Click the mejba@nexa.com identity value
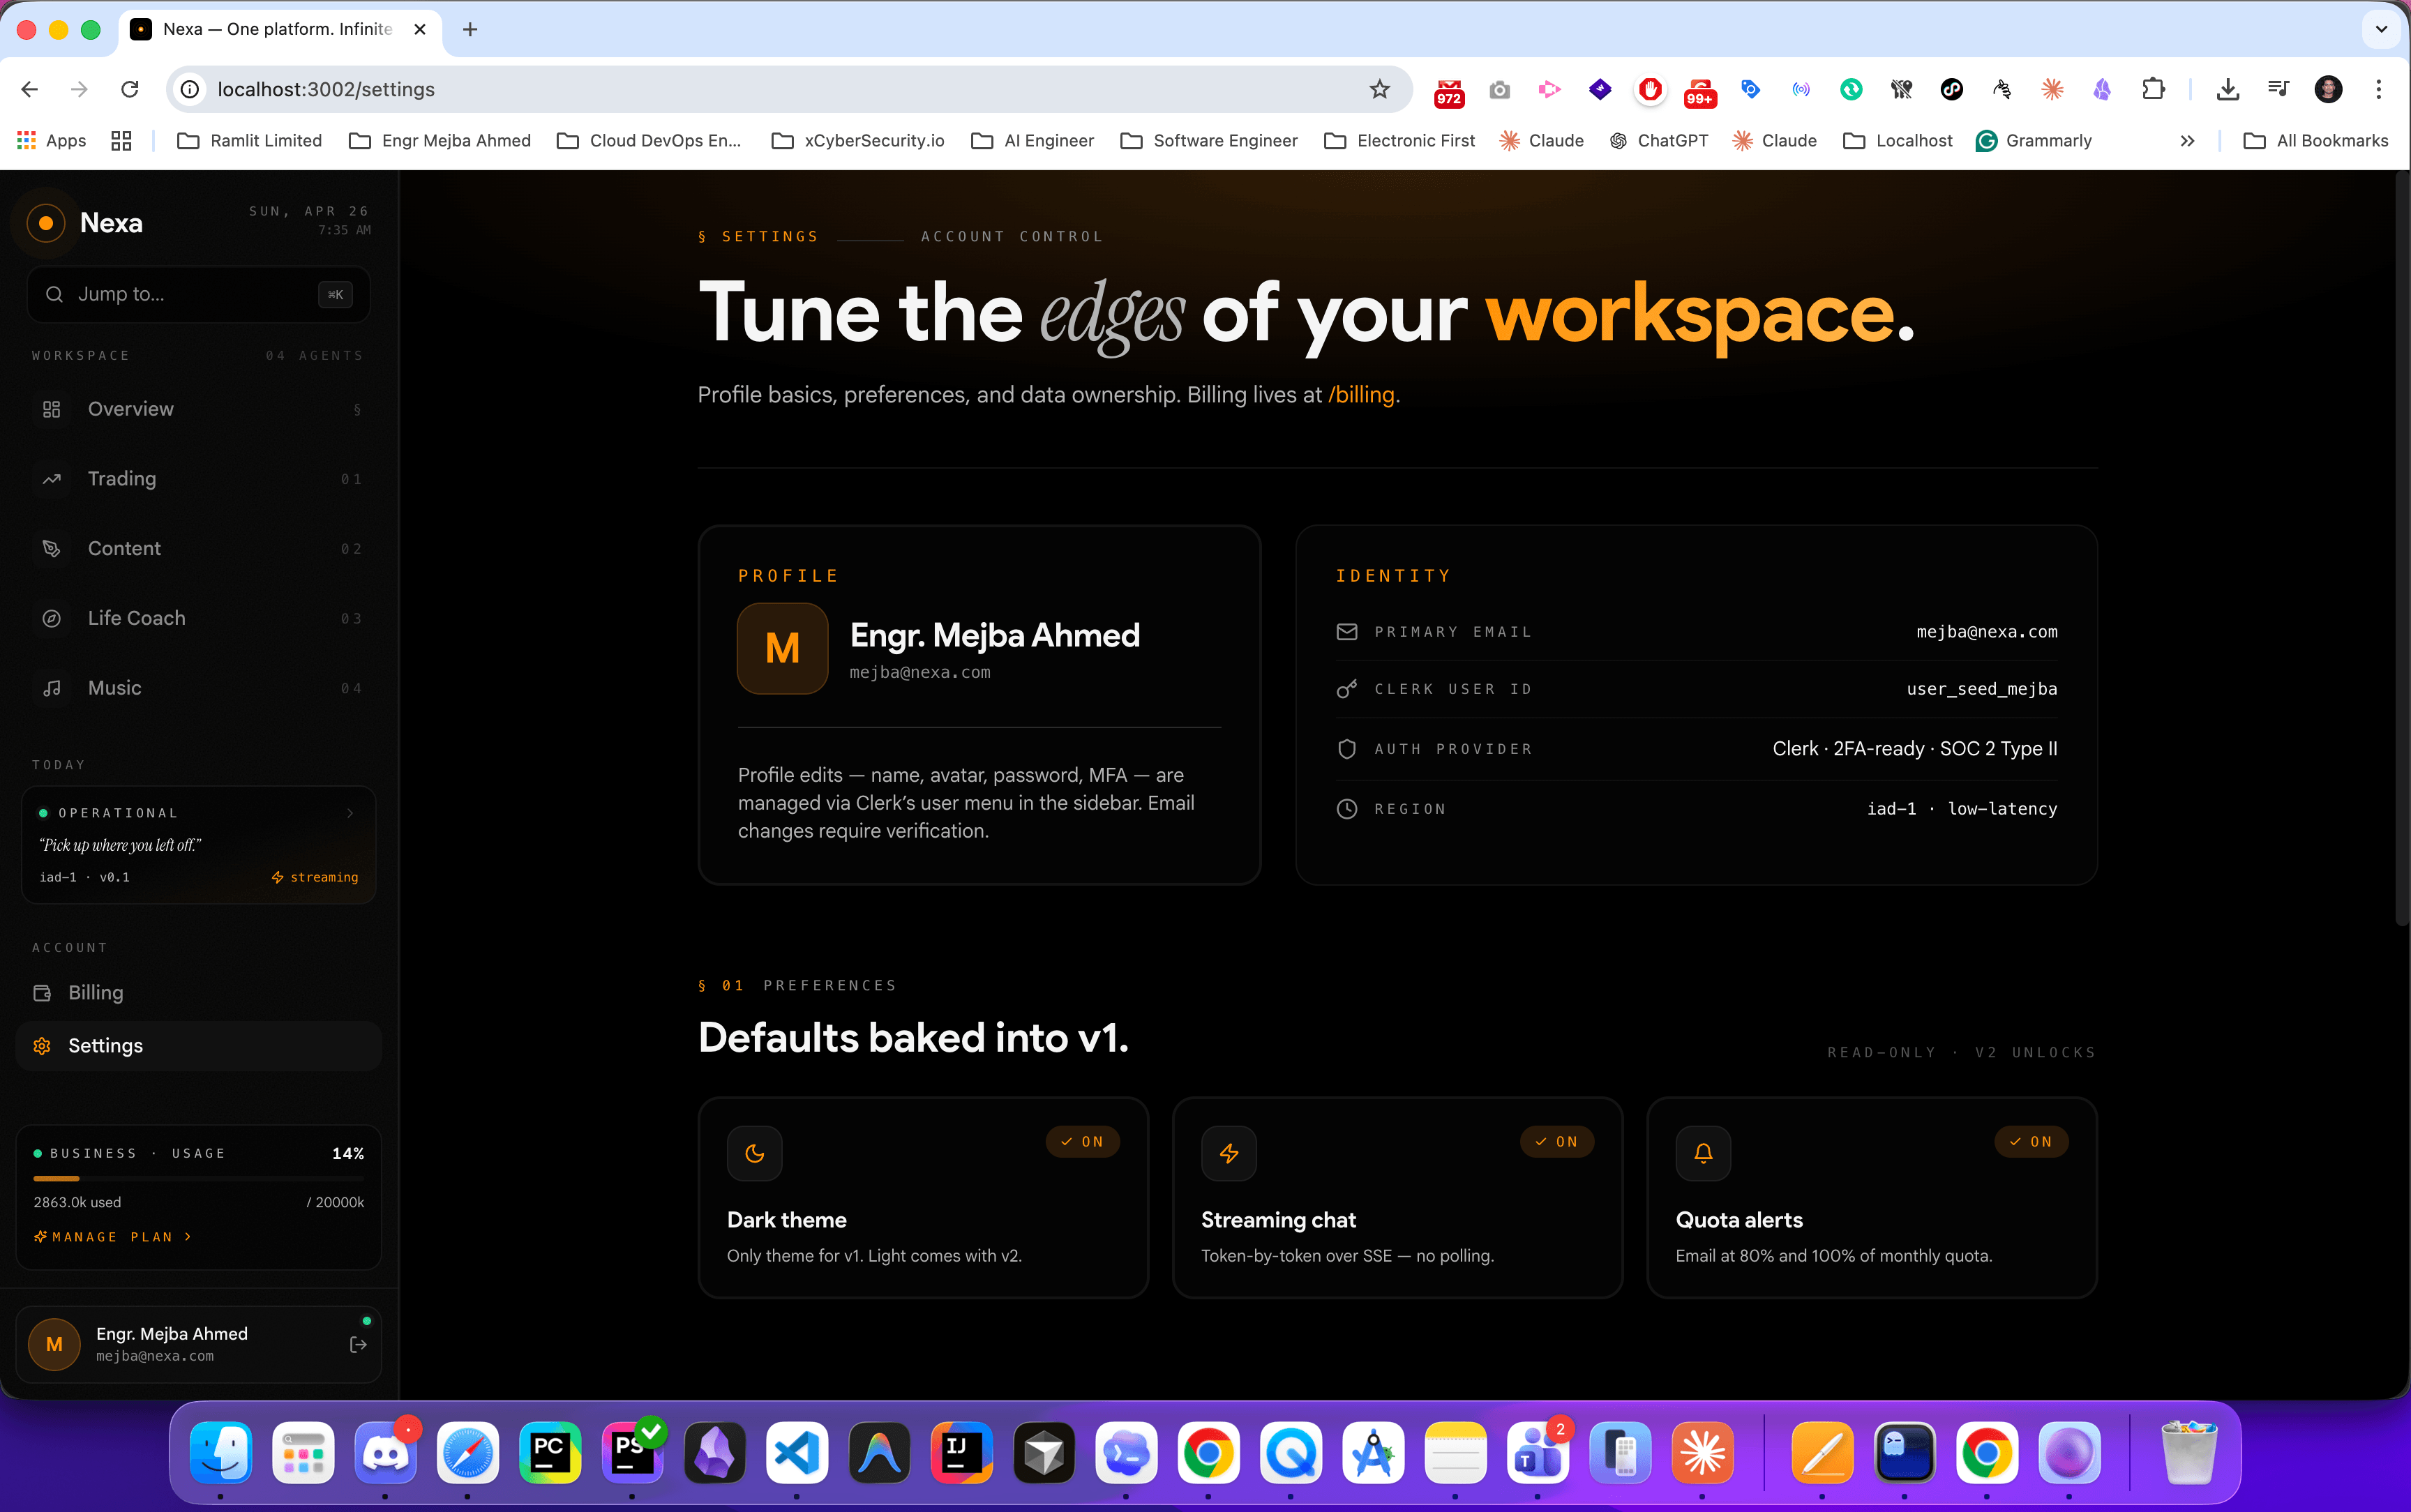 (1986, 632)
